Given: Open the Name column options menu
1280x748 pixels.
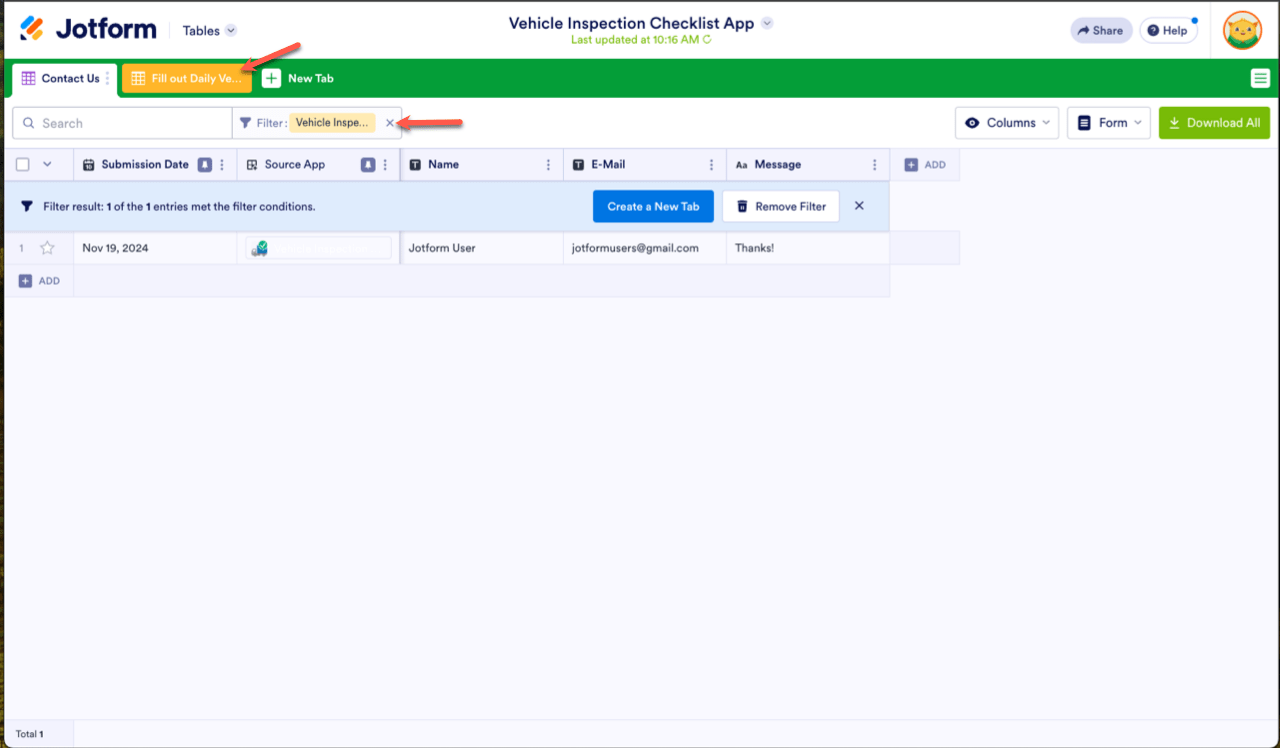Looking at the screenshot, I should pyautogui.click(x=548, y=165).
